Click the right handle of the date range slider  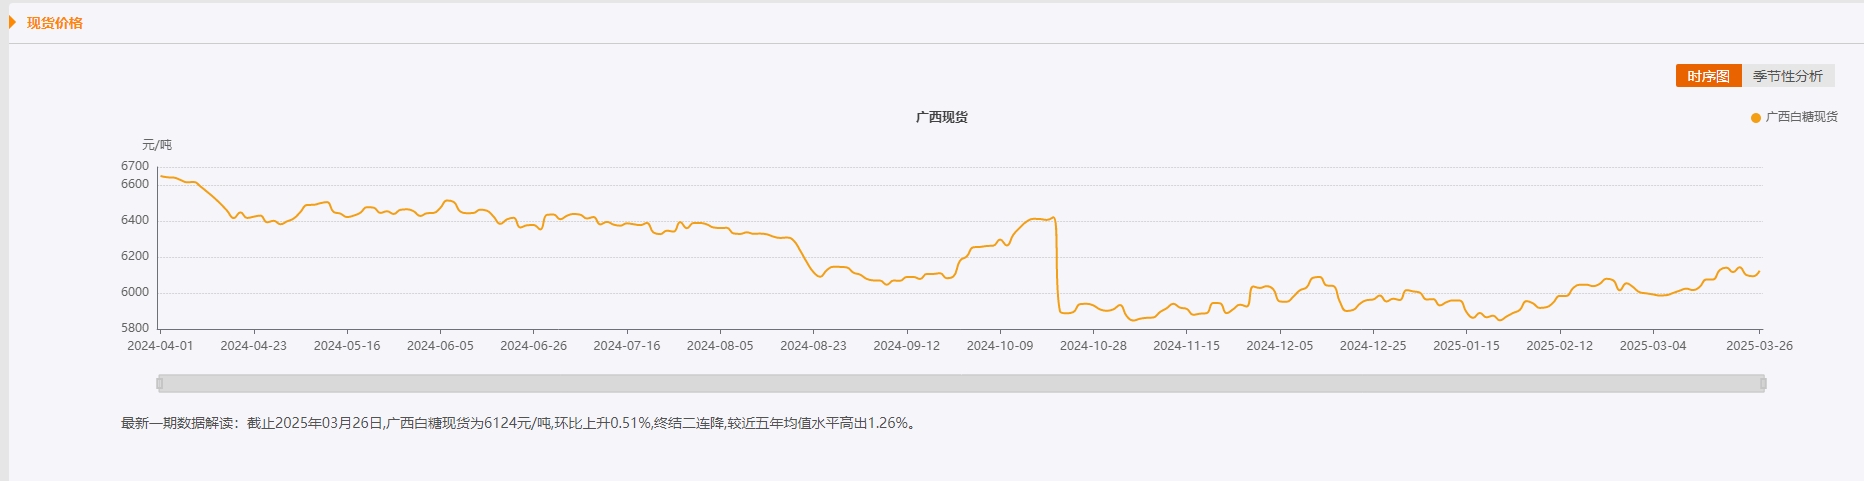pyautogui.click(x=1762, y=383)
